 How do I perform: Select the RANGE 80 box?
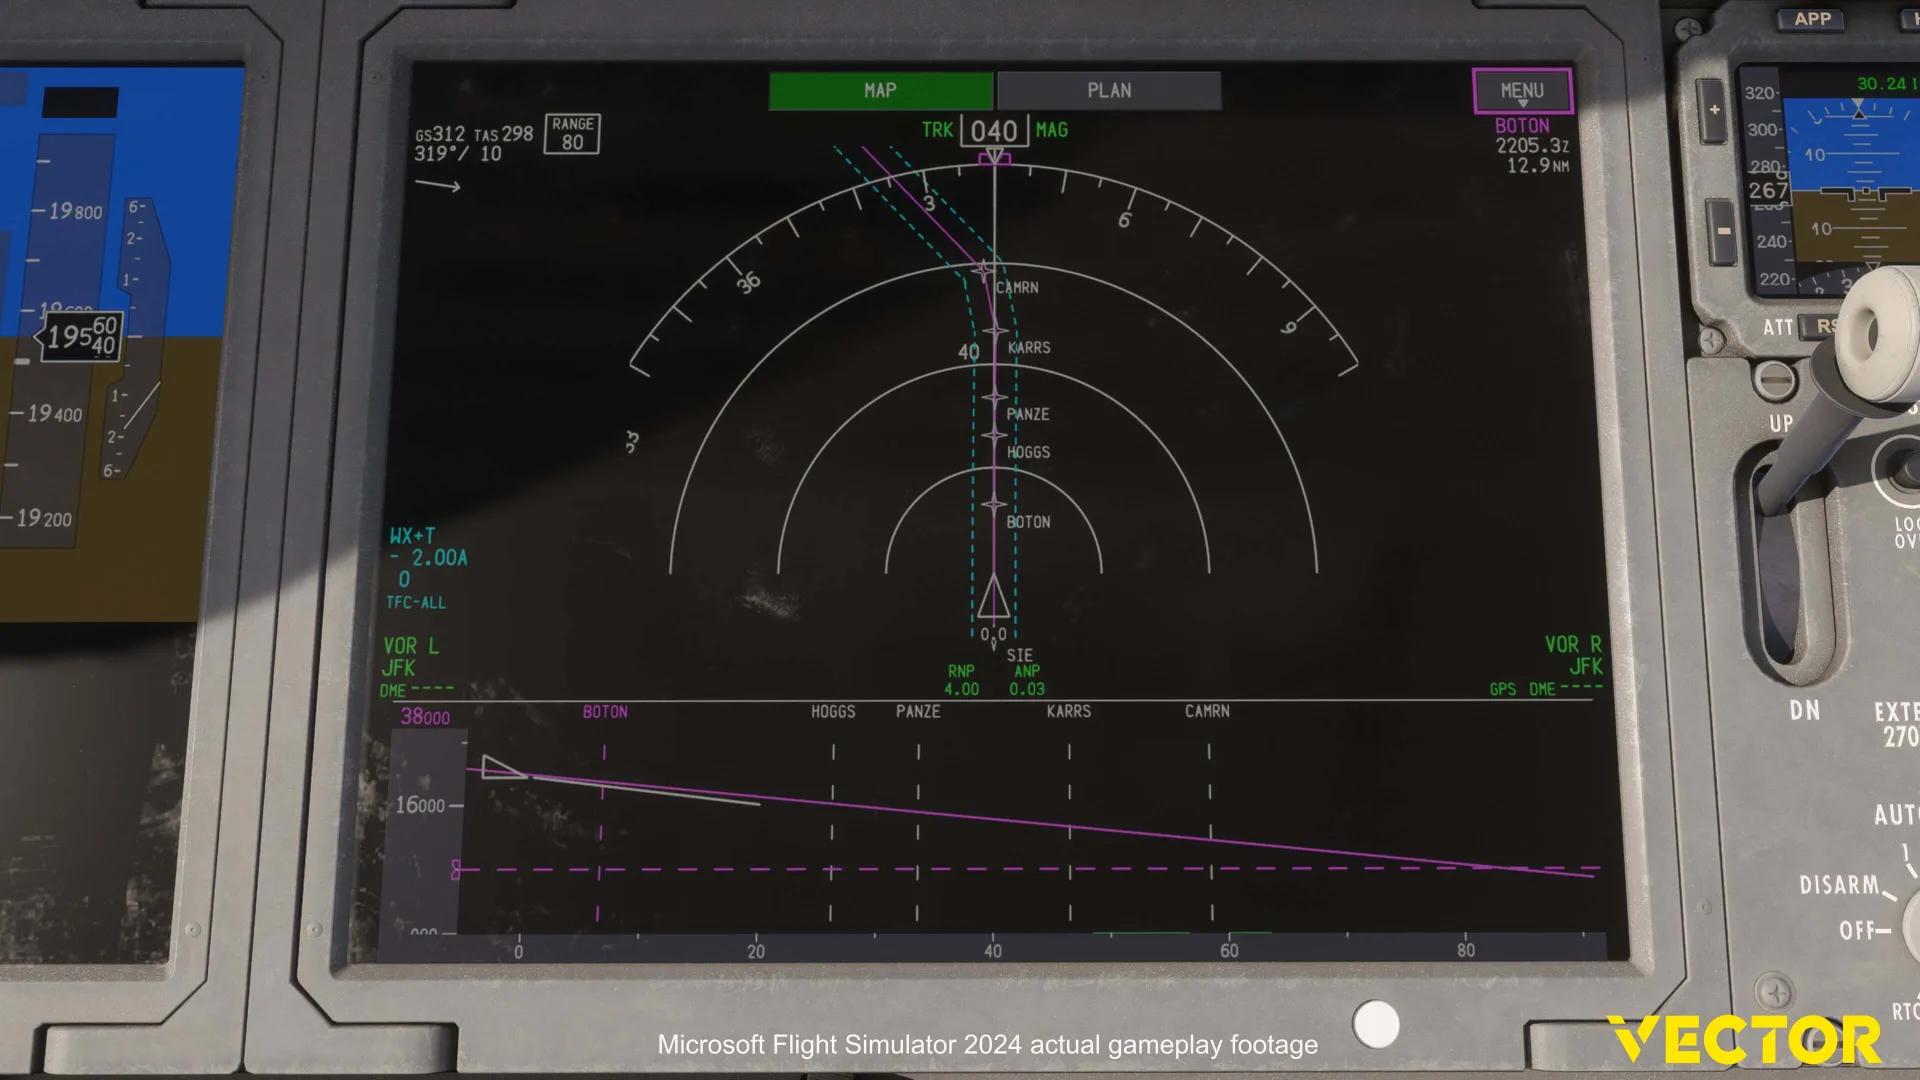click(572, 133)
